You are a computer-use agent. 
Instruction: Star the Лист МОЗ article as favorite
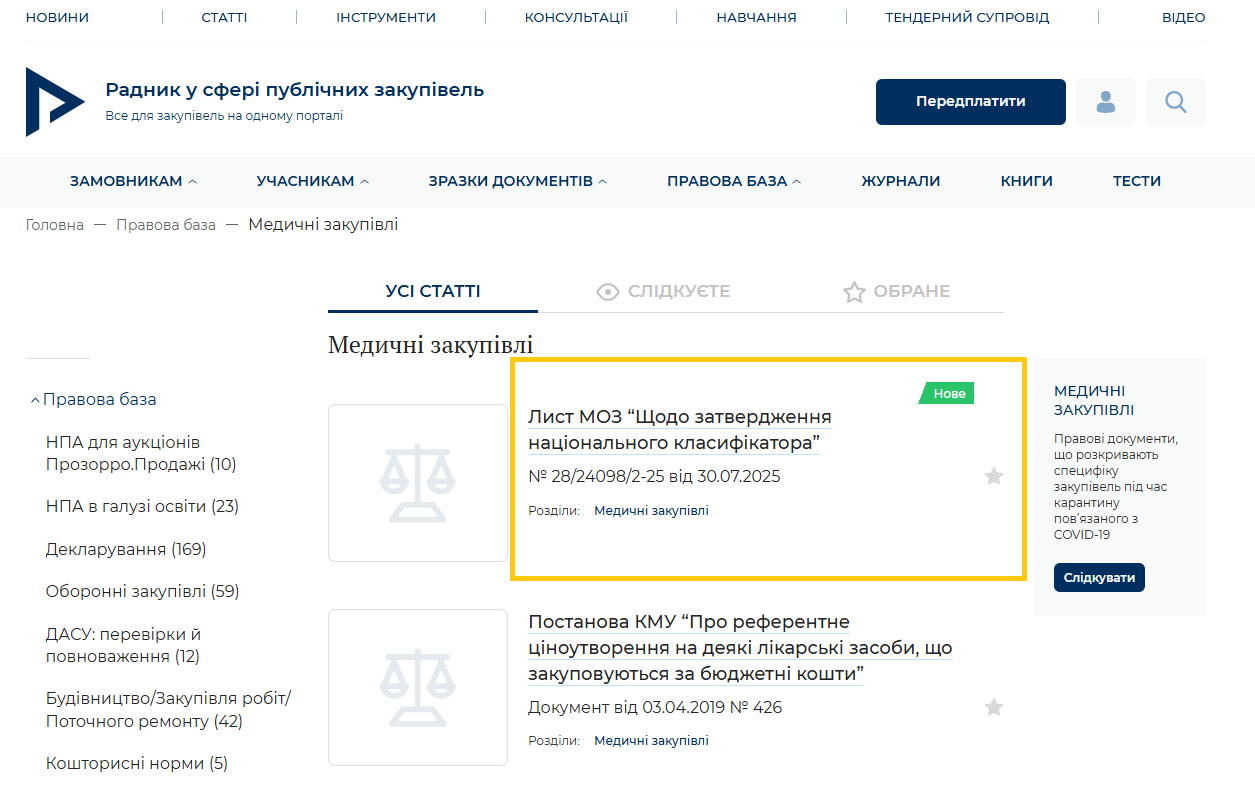click(x=993, y=476)
